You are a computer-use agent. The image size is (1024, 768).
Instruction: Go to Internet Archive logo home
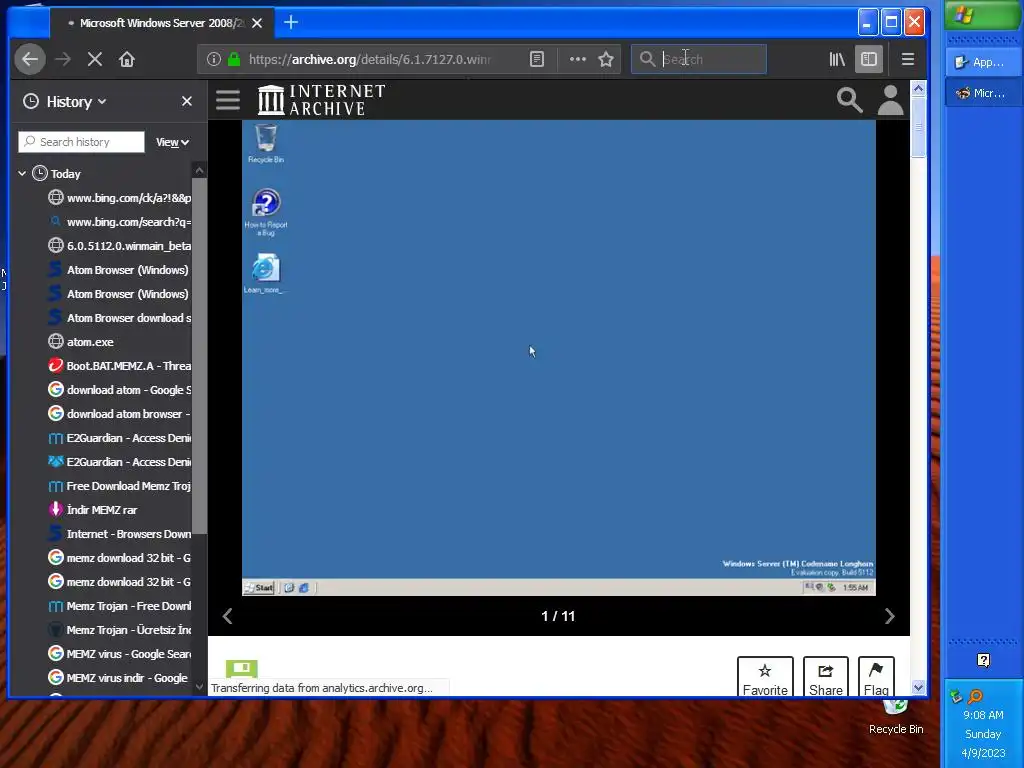(x=321, y=100)
